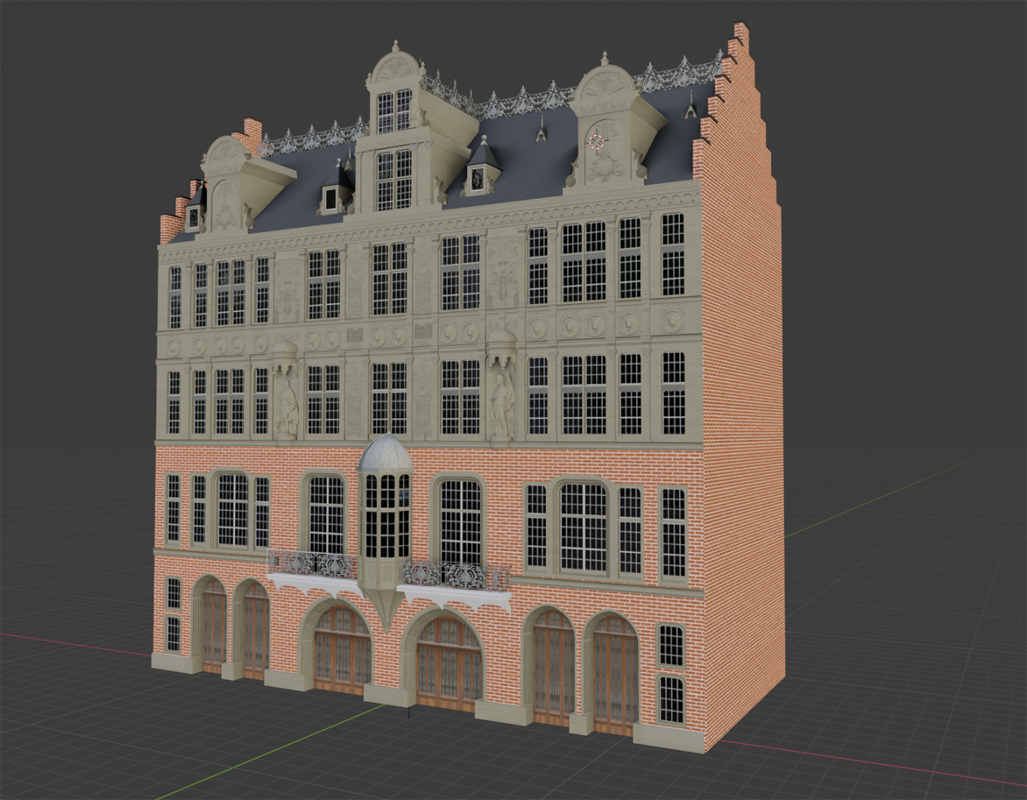Select the left statue on the facade
Image resolution: width=1027 pixels, height=800 pixels.
point(287,400)
